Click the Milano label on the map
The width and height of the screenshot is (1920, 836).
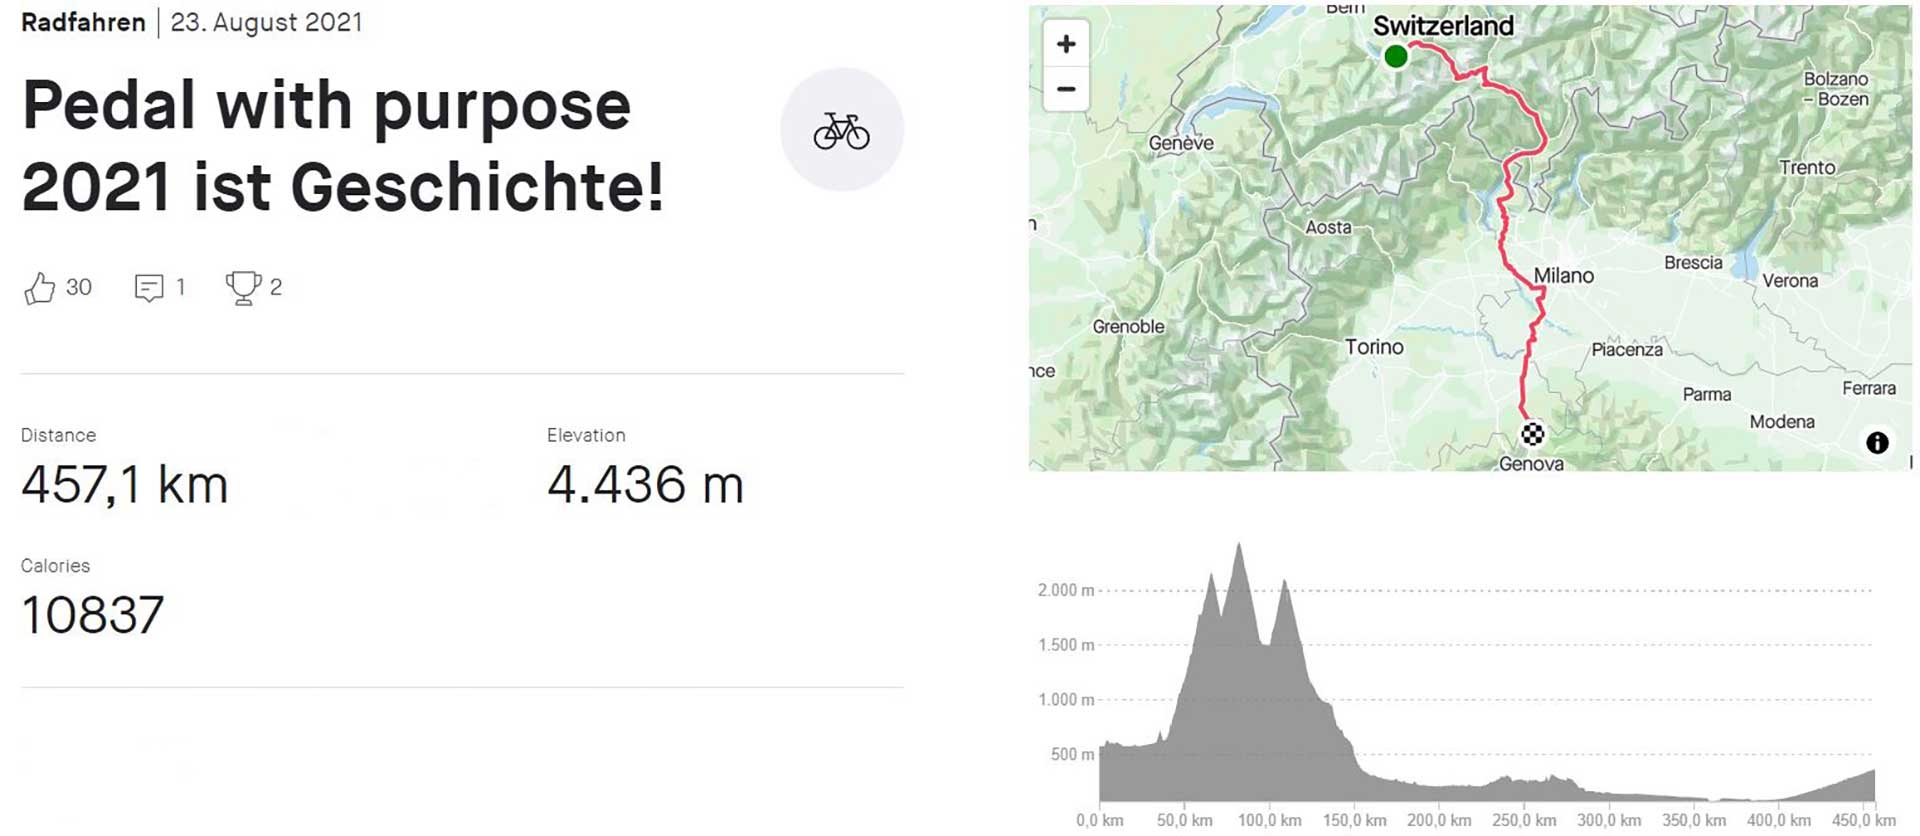tap(1564, 276)
